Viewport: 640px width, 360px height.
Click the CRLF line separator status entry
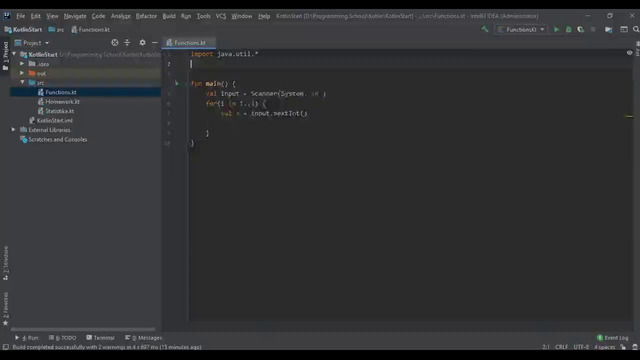[x=561, y=347]
